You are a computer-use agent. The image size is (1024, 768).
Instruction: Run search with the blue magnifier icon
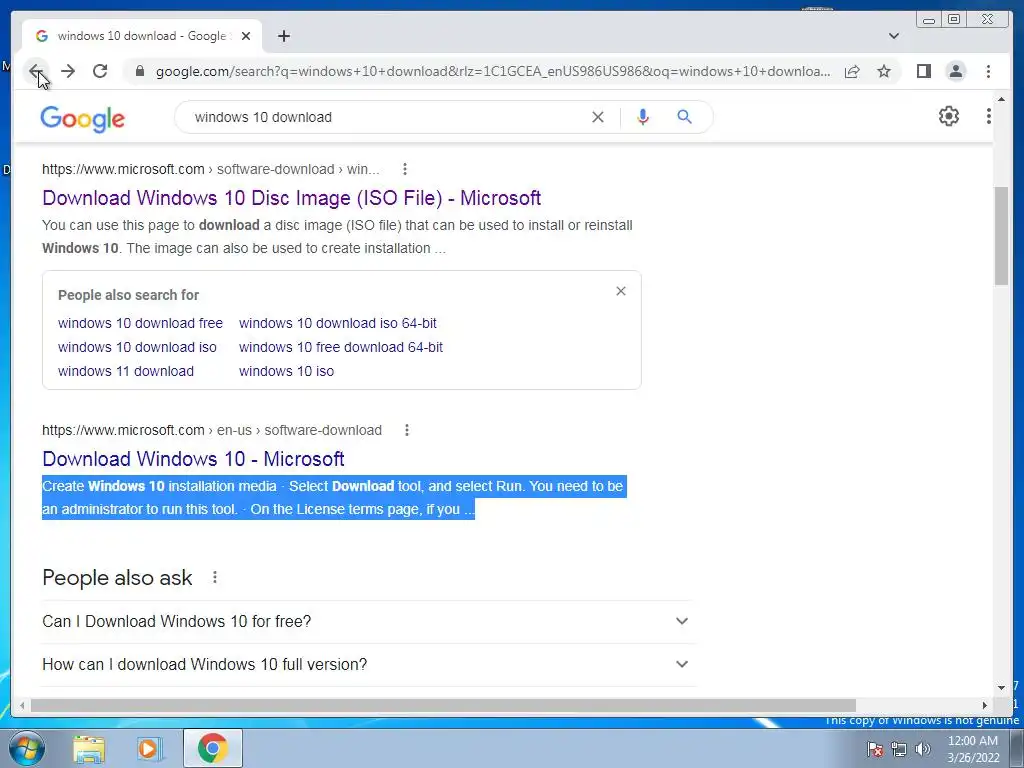click(684, 117)
